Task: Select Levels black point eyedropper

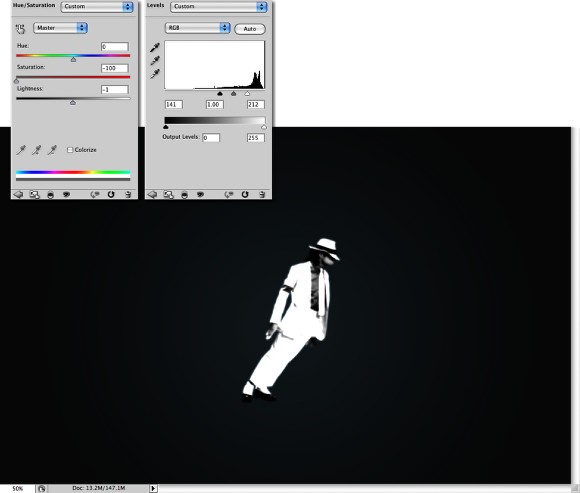Action: 155,47
